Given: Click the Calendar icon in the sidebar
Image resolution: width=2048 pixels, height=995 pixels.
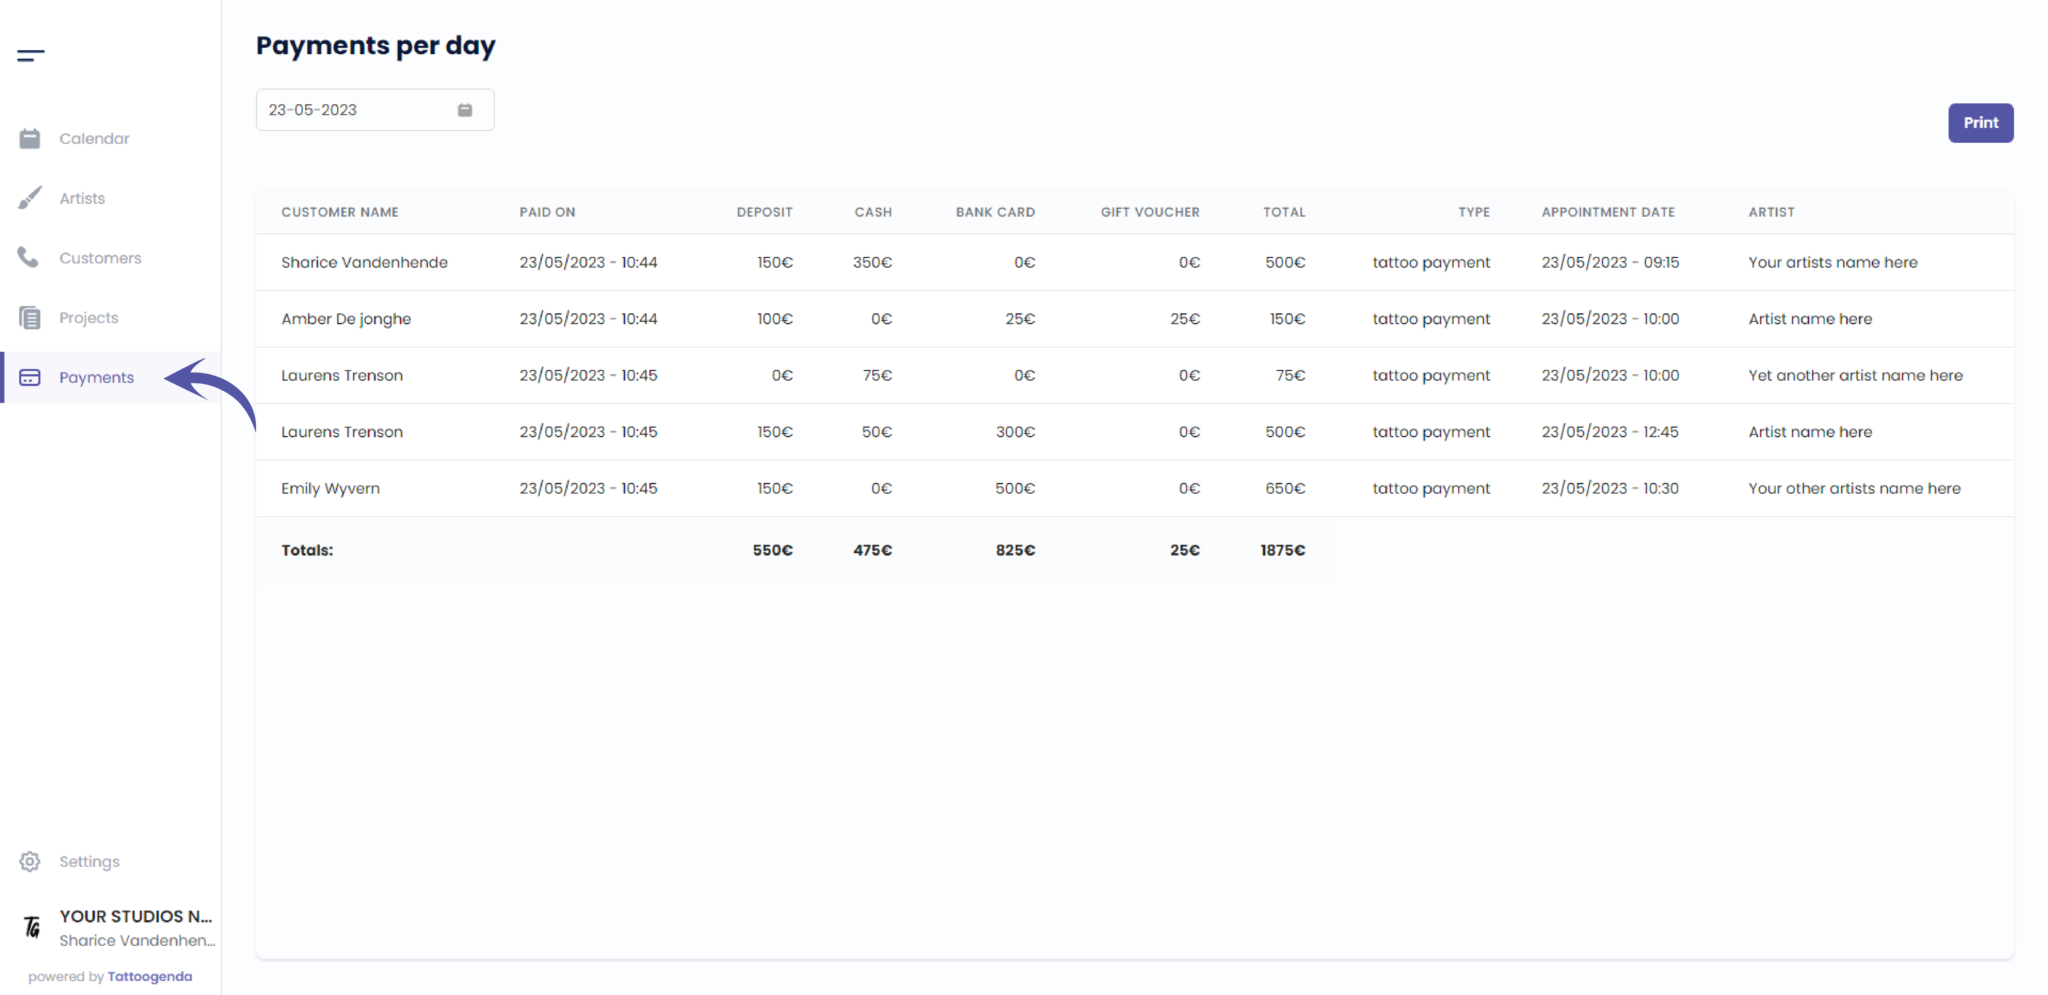Looking at the screenshot, I should point(30,138).
